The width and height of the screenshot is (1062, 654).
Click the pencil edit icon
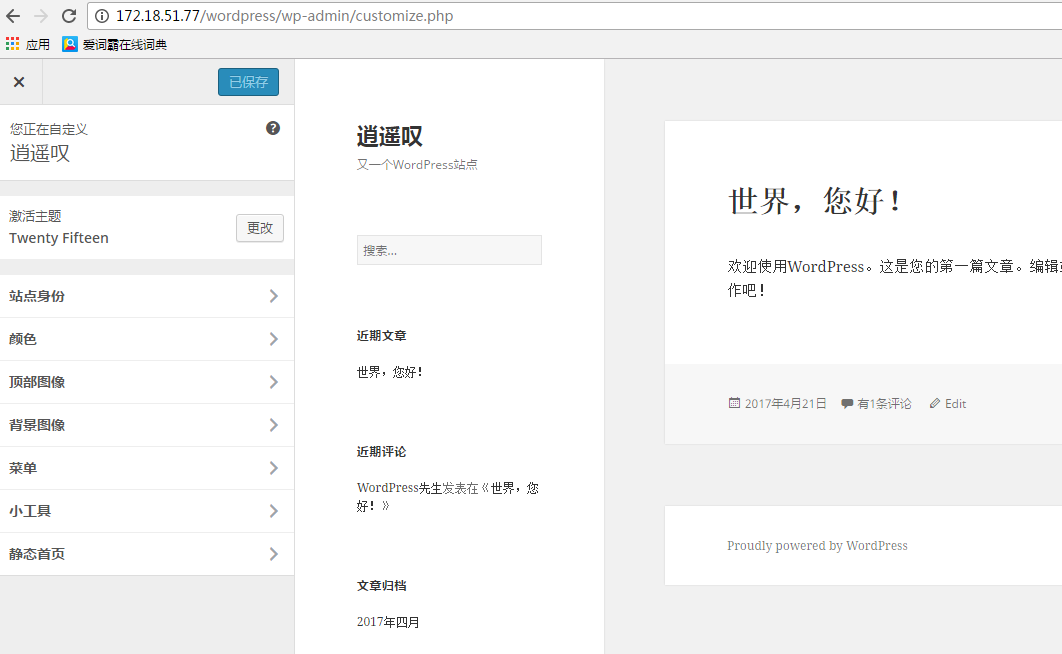coord(935,403)
